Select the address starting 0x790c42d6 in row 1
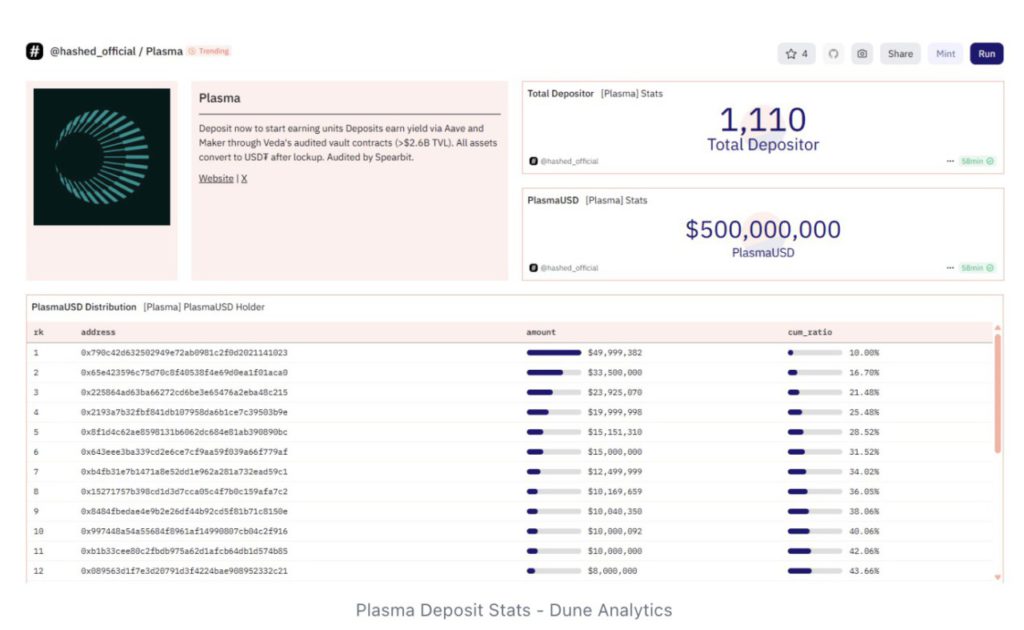This screenshot has height=630, width=1024. click(x=184, y=353)
